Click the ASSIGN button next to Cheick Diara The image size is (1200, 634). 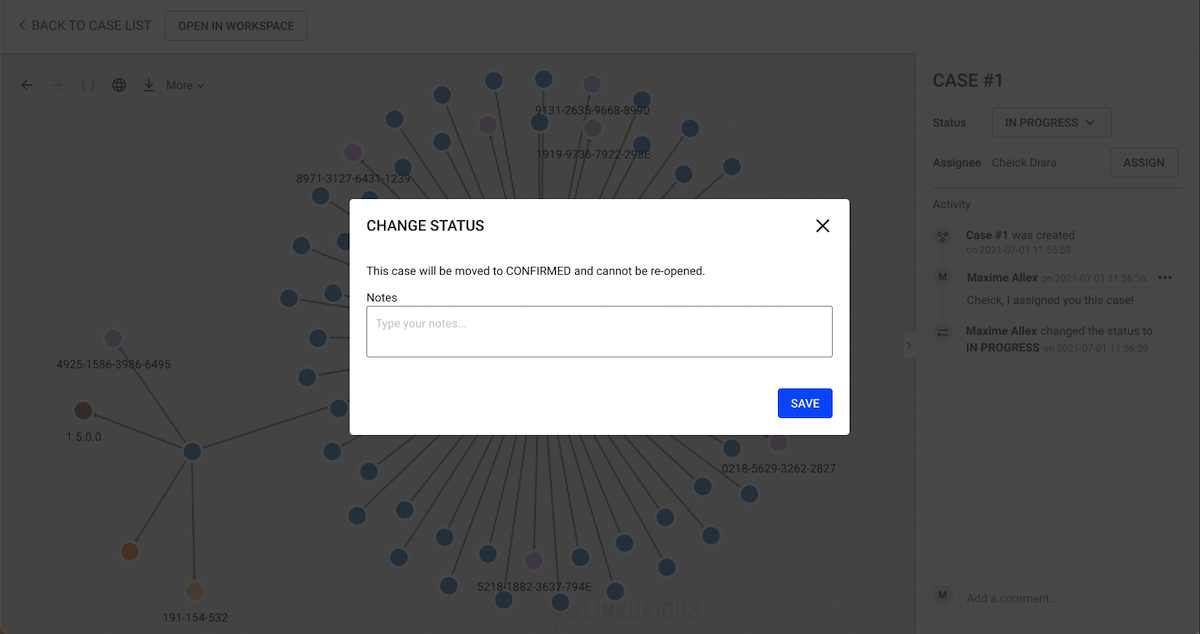tap(1143, 162)
